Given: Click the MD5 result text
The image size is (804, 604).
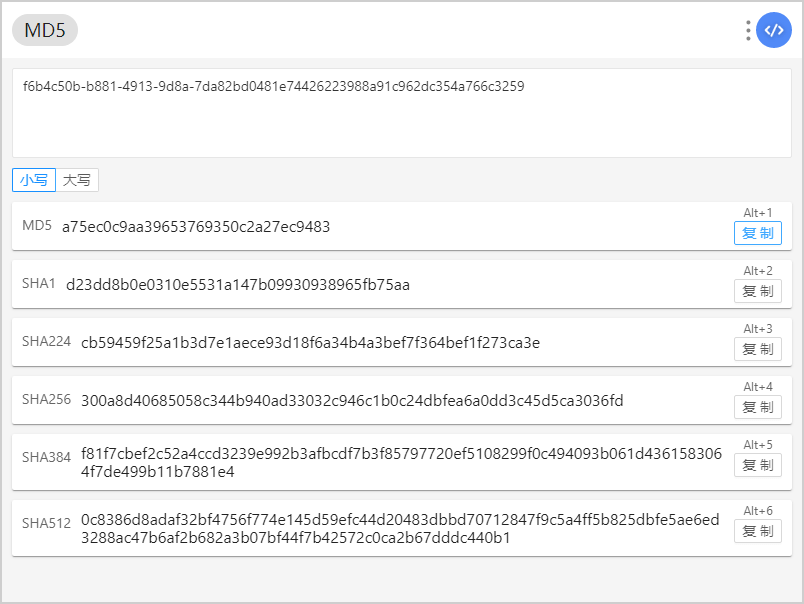Looking at the screenshot, I should [196, 227].
